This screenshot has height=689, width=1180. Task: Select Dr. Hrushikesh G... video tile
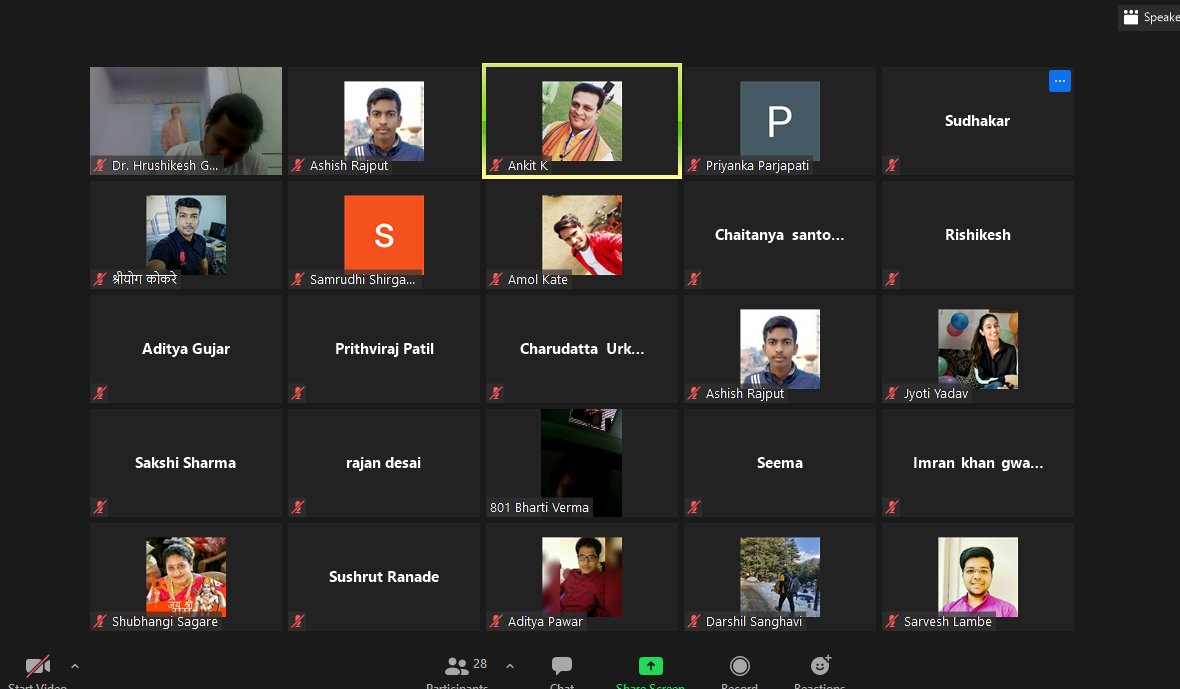pyautogui.click(x=186, y=121)
